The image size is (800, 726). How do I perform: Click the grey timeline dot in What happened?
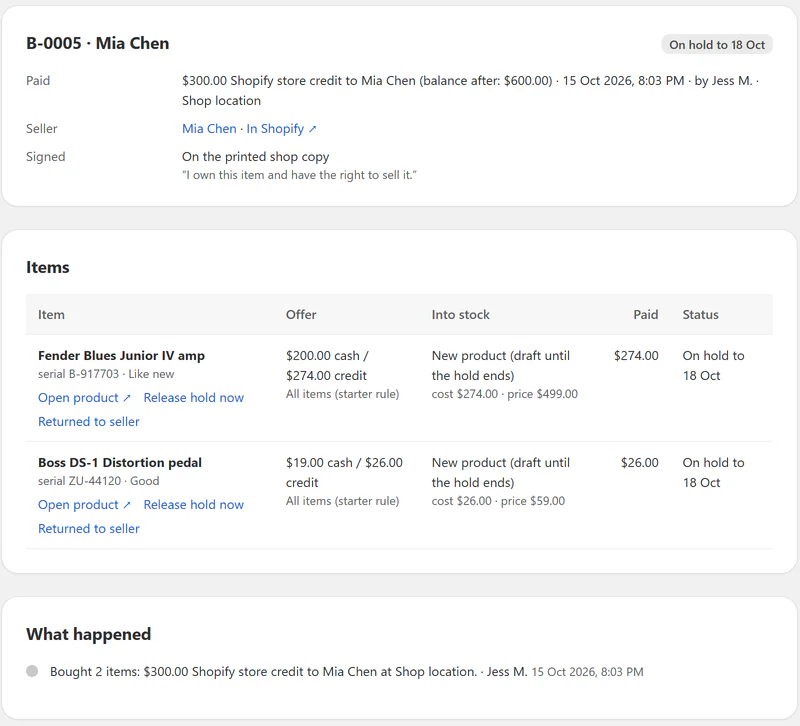pos(32,671)
